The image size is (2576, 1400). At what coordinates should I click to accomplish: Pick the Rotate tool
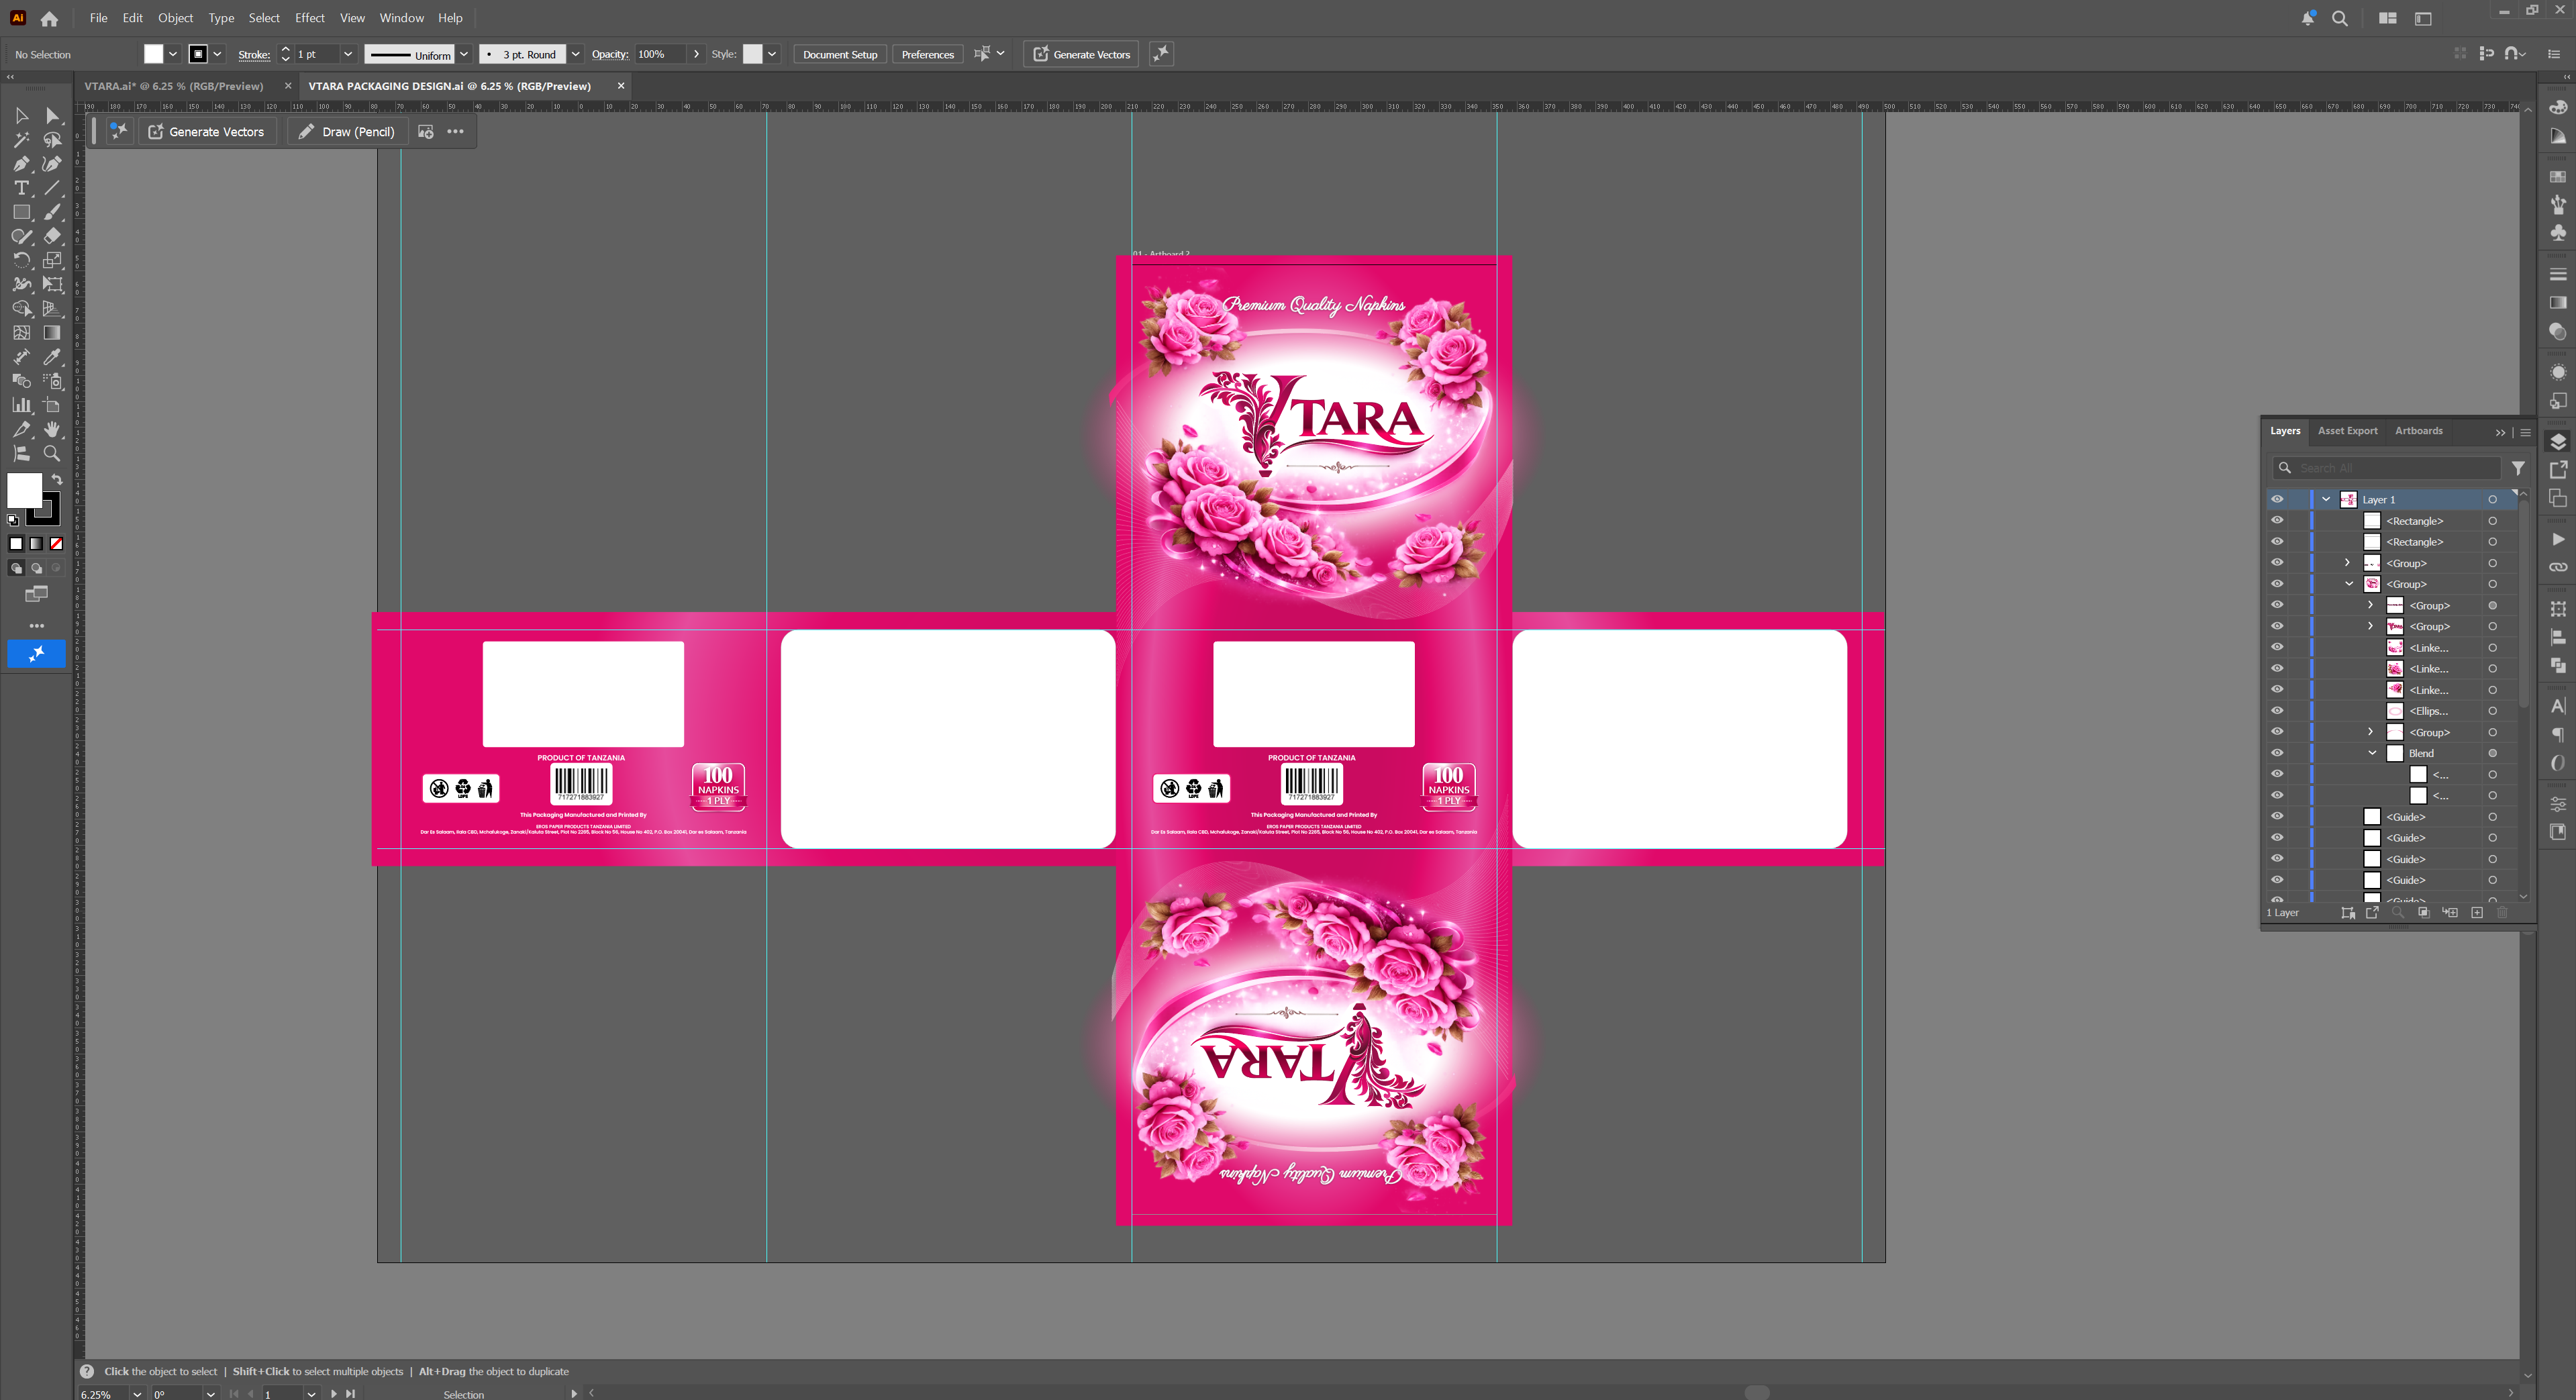pyautogui.click(x=21, y=260)
